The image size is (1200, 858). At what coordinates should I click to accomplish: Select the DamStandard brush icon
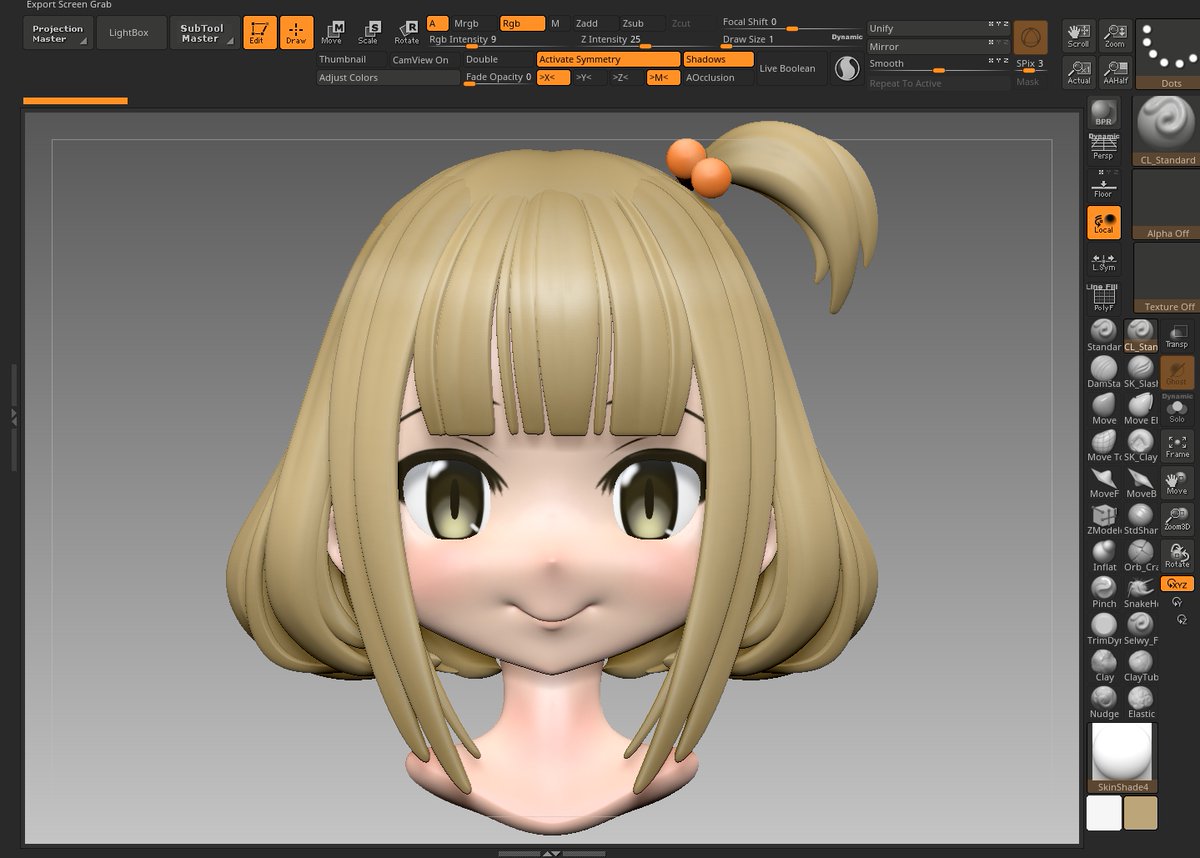coord(1104,372)
